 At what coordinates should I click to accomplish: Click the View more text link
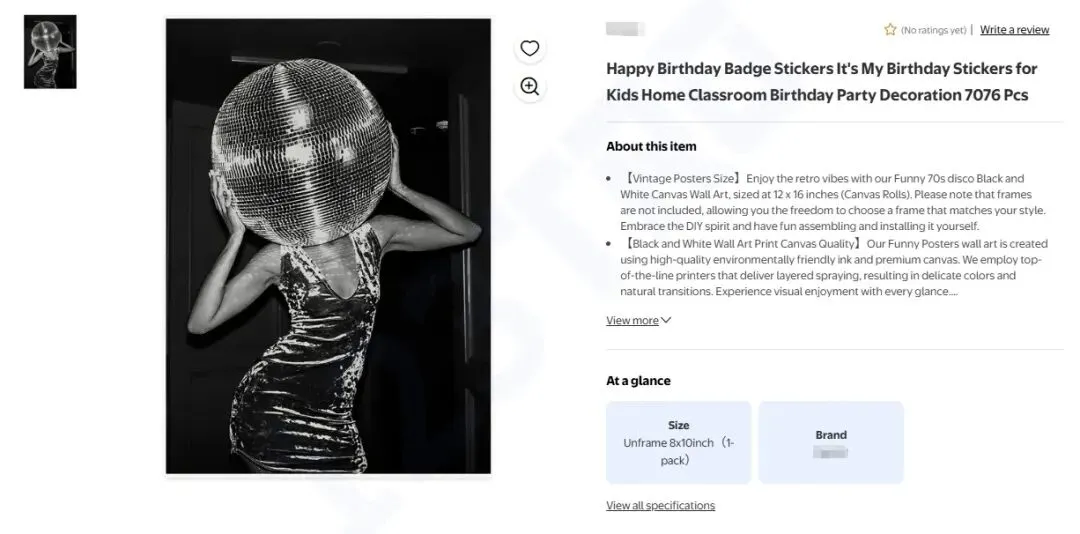632,321
